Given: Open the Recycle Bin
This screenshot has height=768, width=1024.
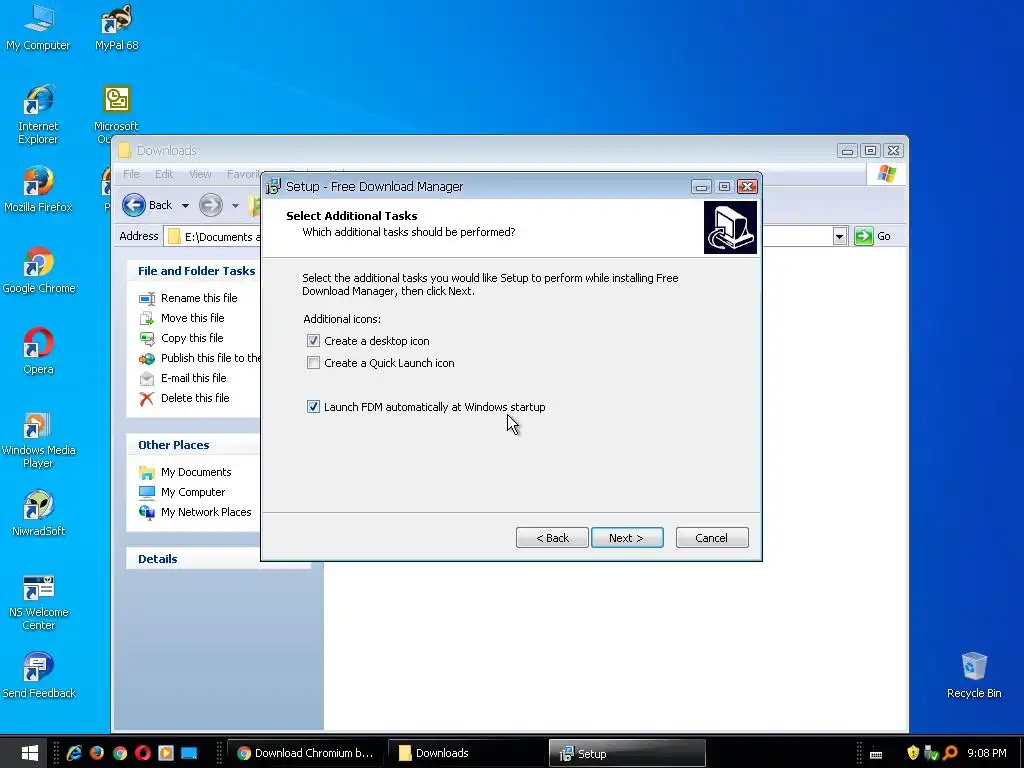Looking at the screenshot, I should pos(974,675).
